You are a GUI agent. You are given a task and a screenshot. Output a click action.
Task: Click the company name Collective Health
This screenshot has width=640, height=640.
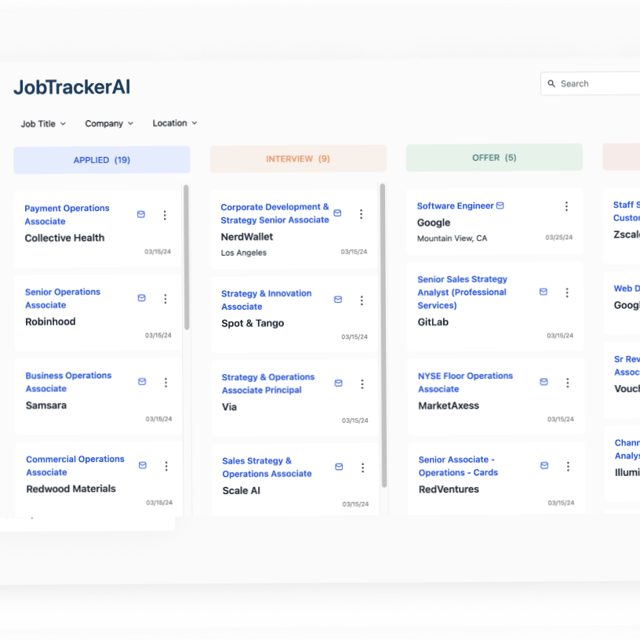point(64,238)
